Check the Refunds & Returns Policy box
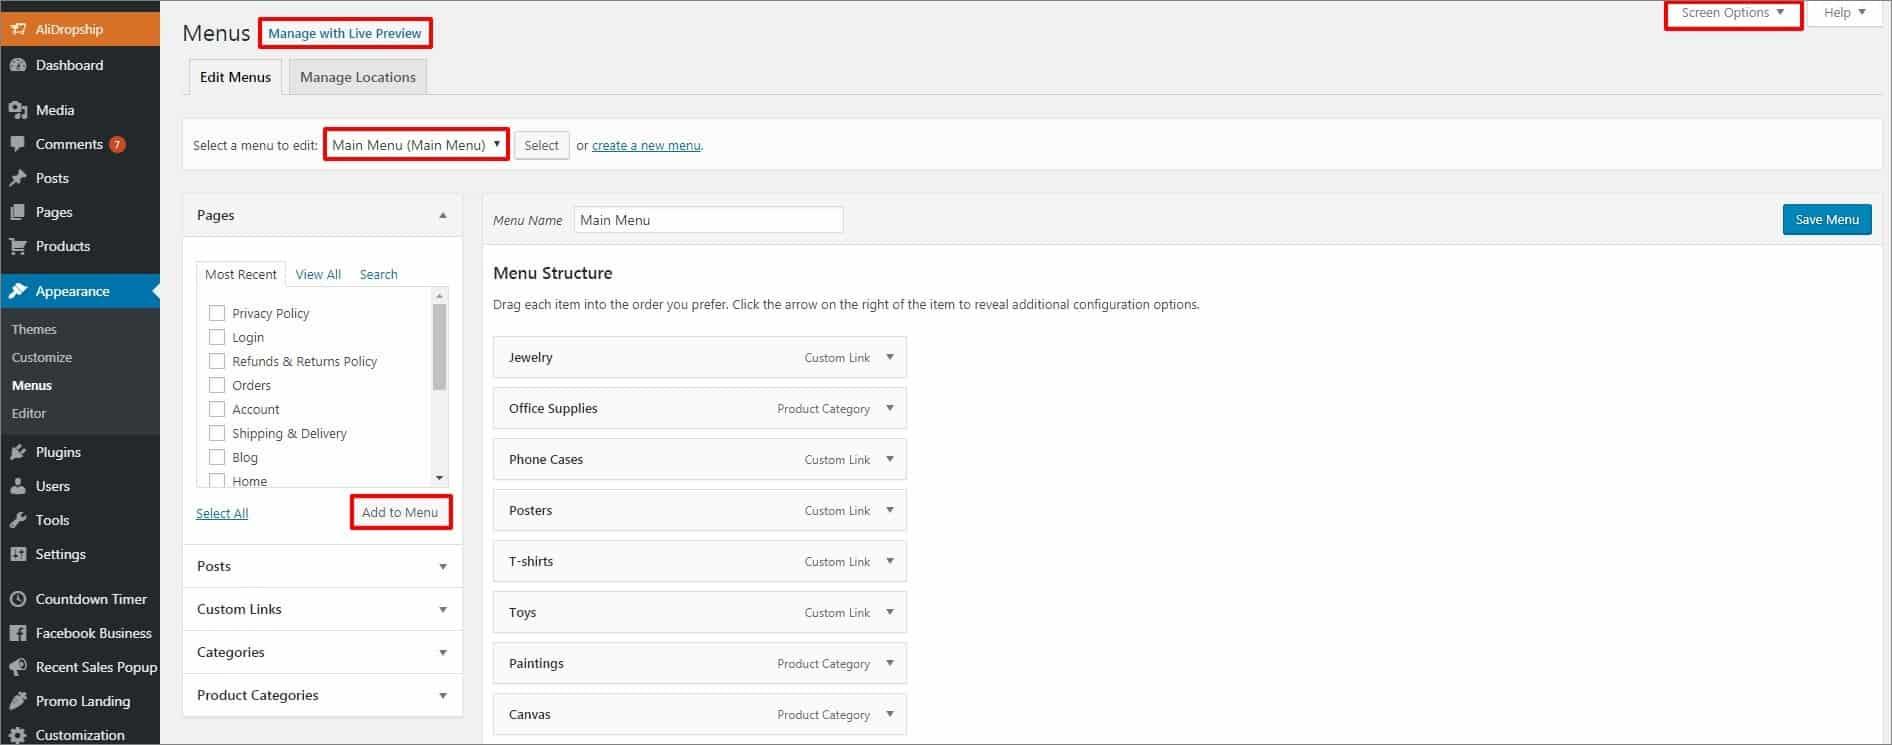The height and width of the screenshot is (745, 1892). tap(217, 361)
